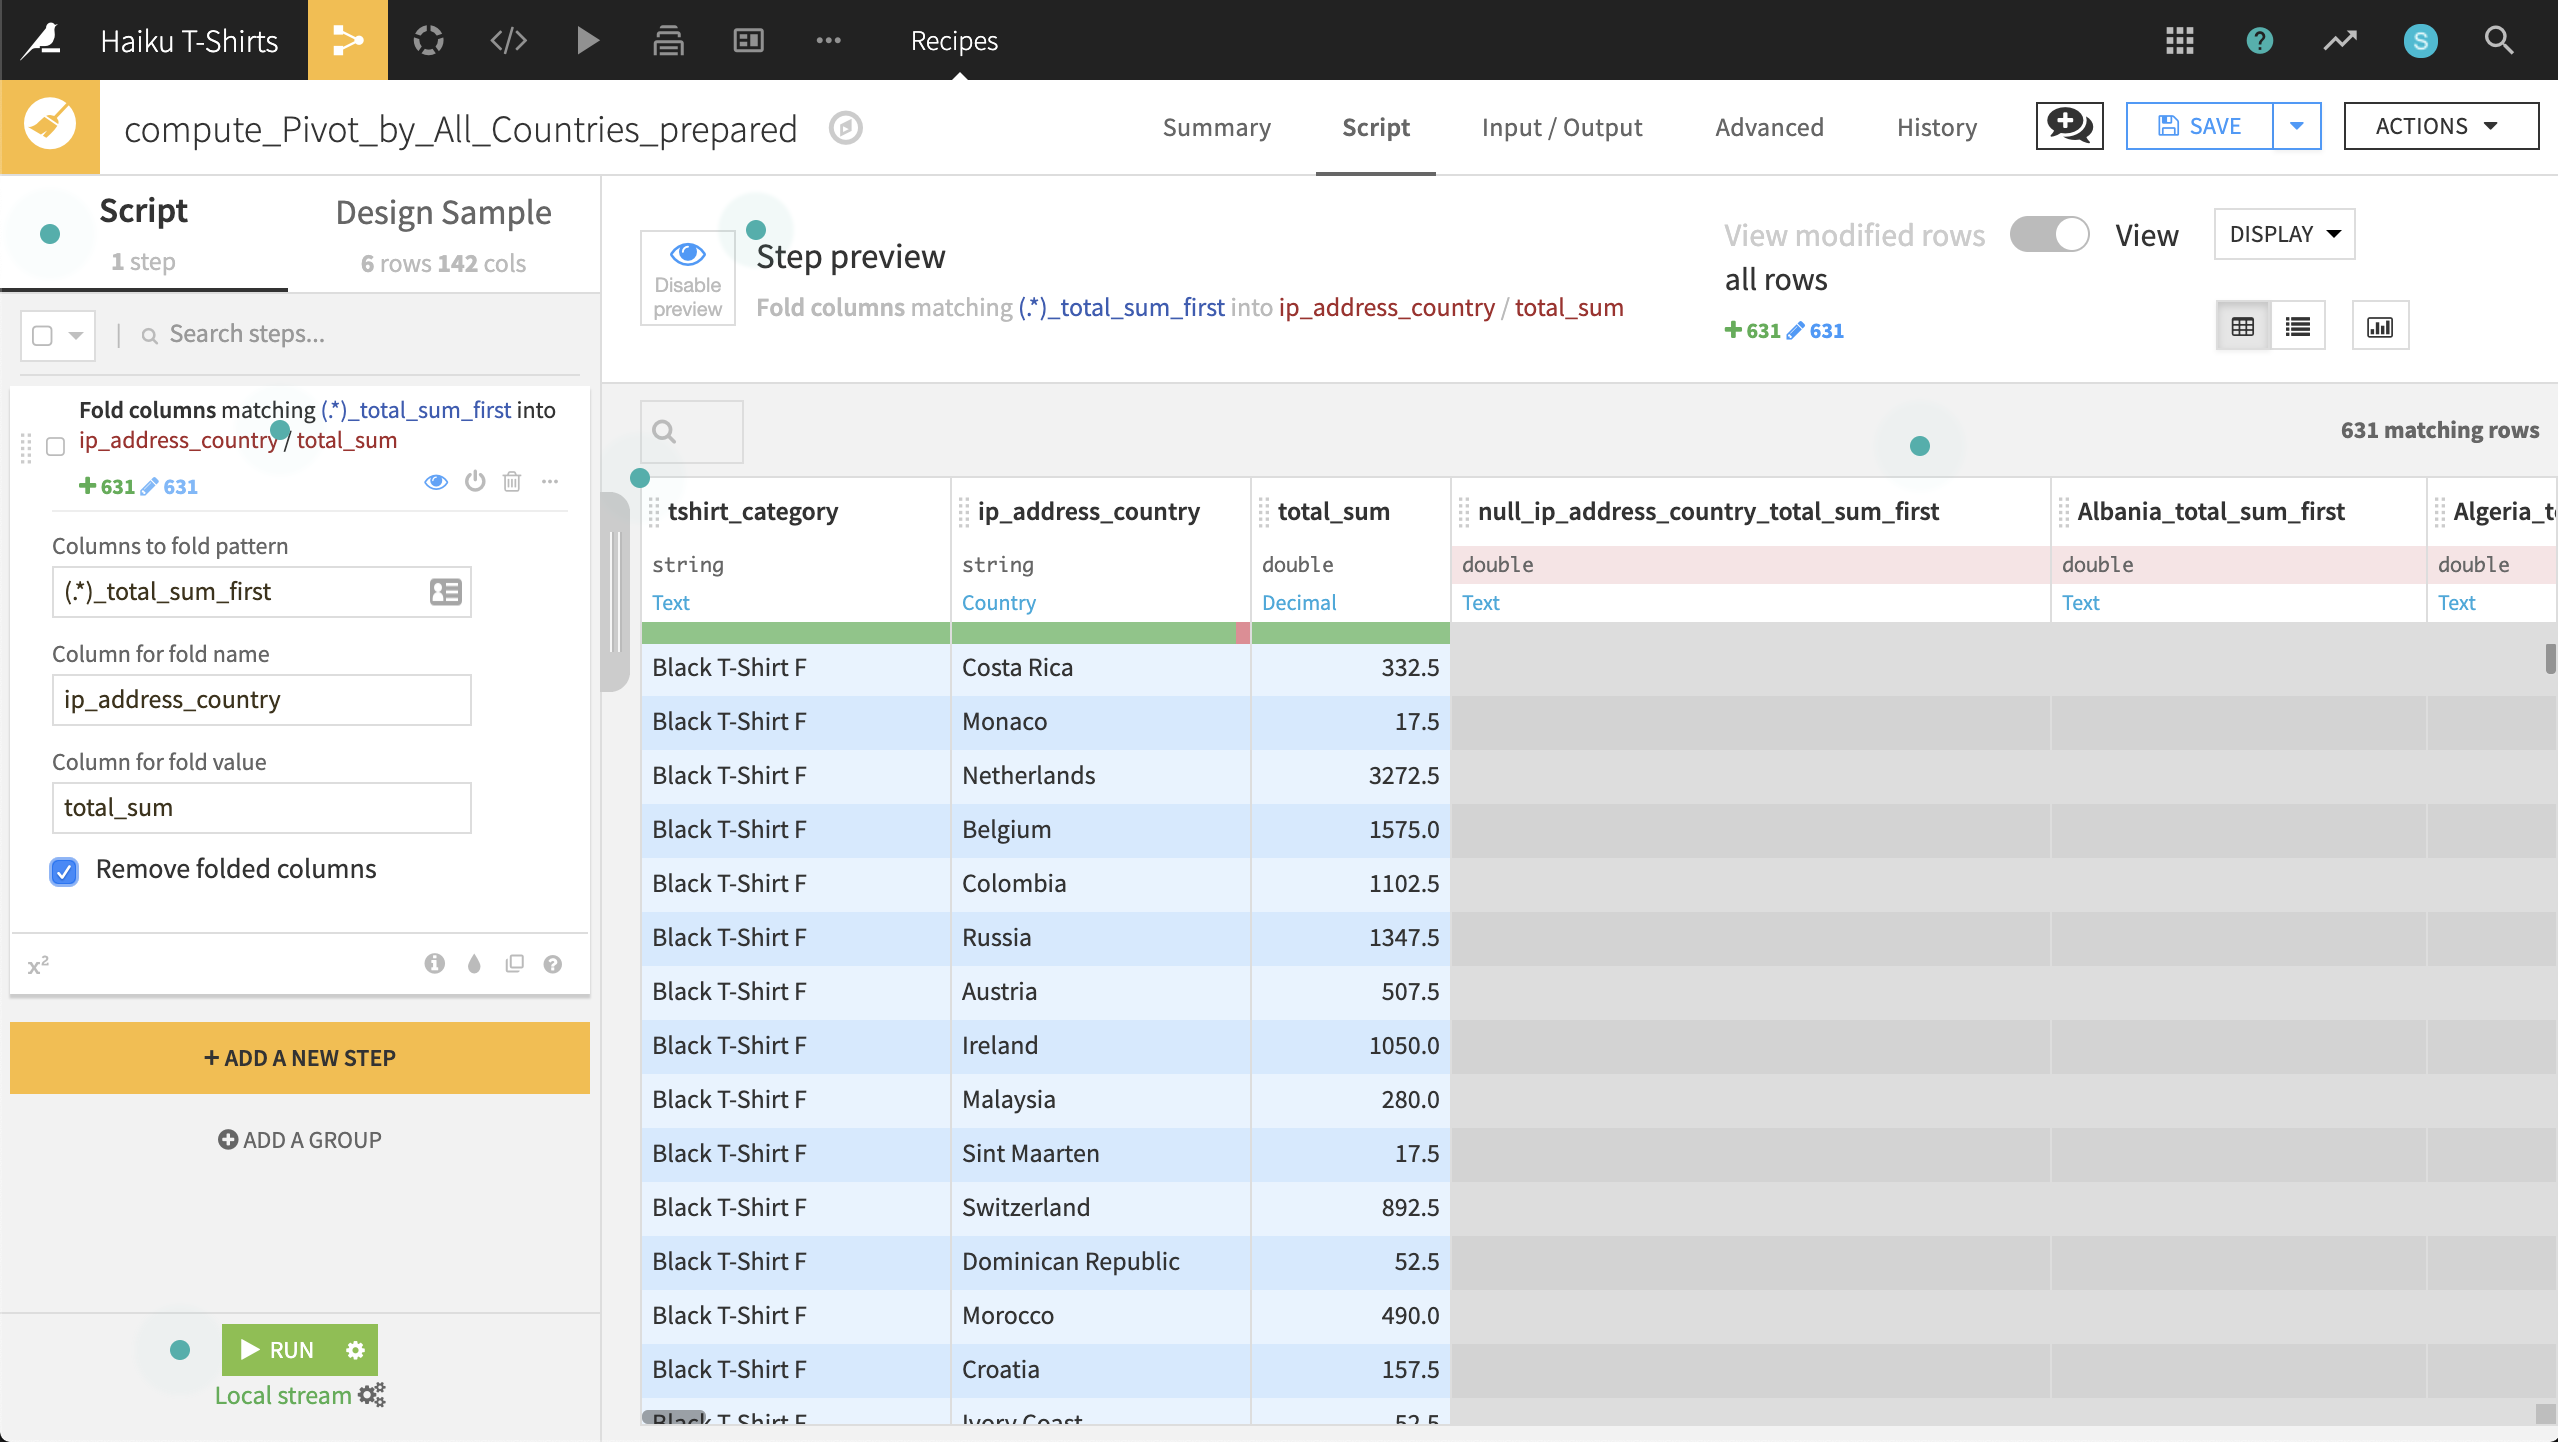Viewport: 2558px width, 1442px height.
Task: Open the Datasets circle icon
Action: coord(428,40)
